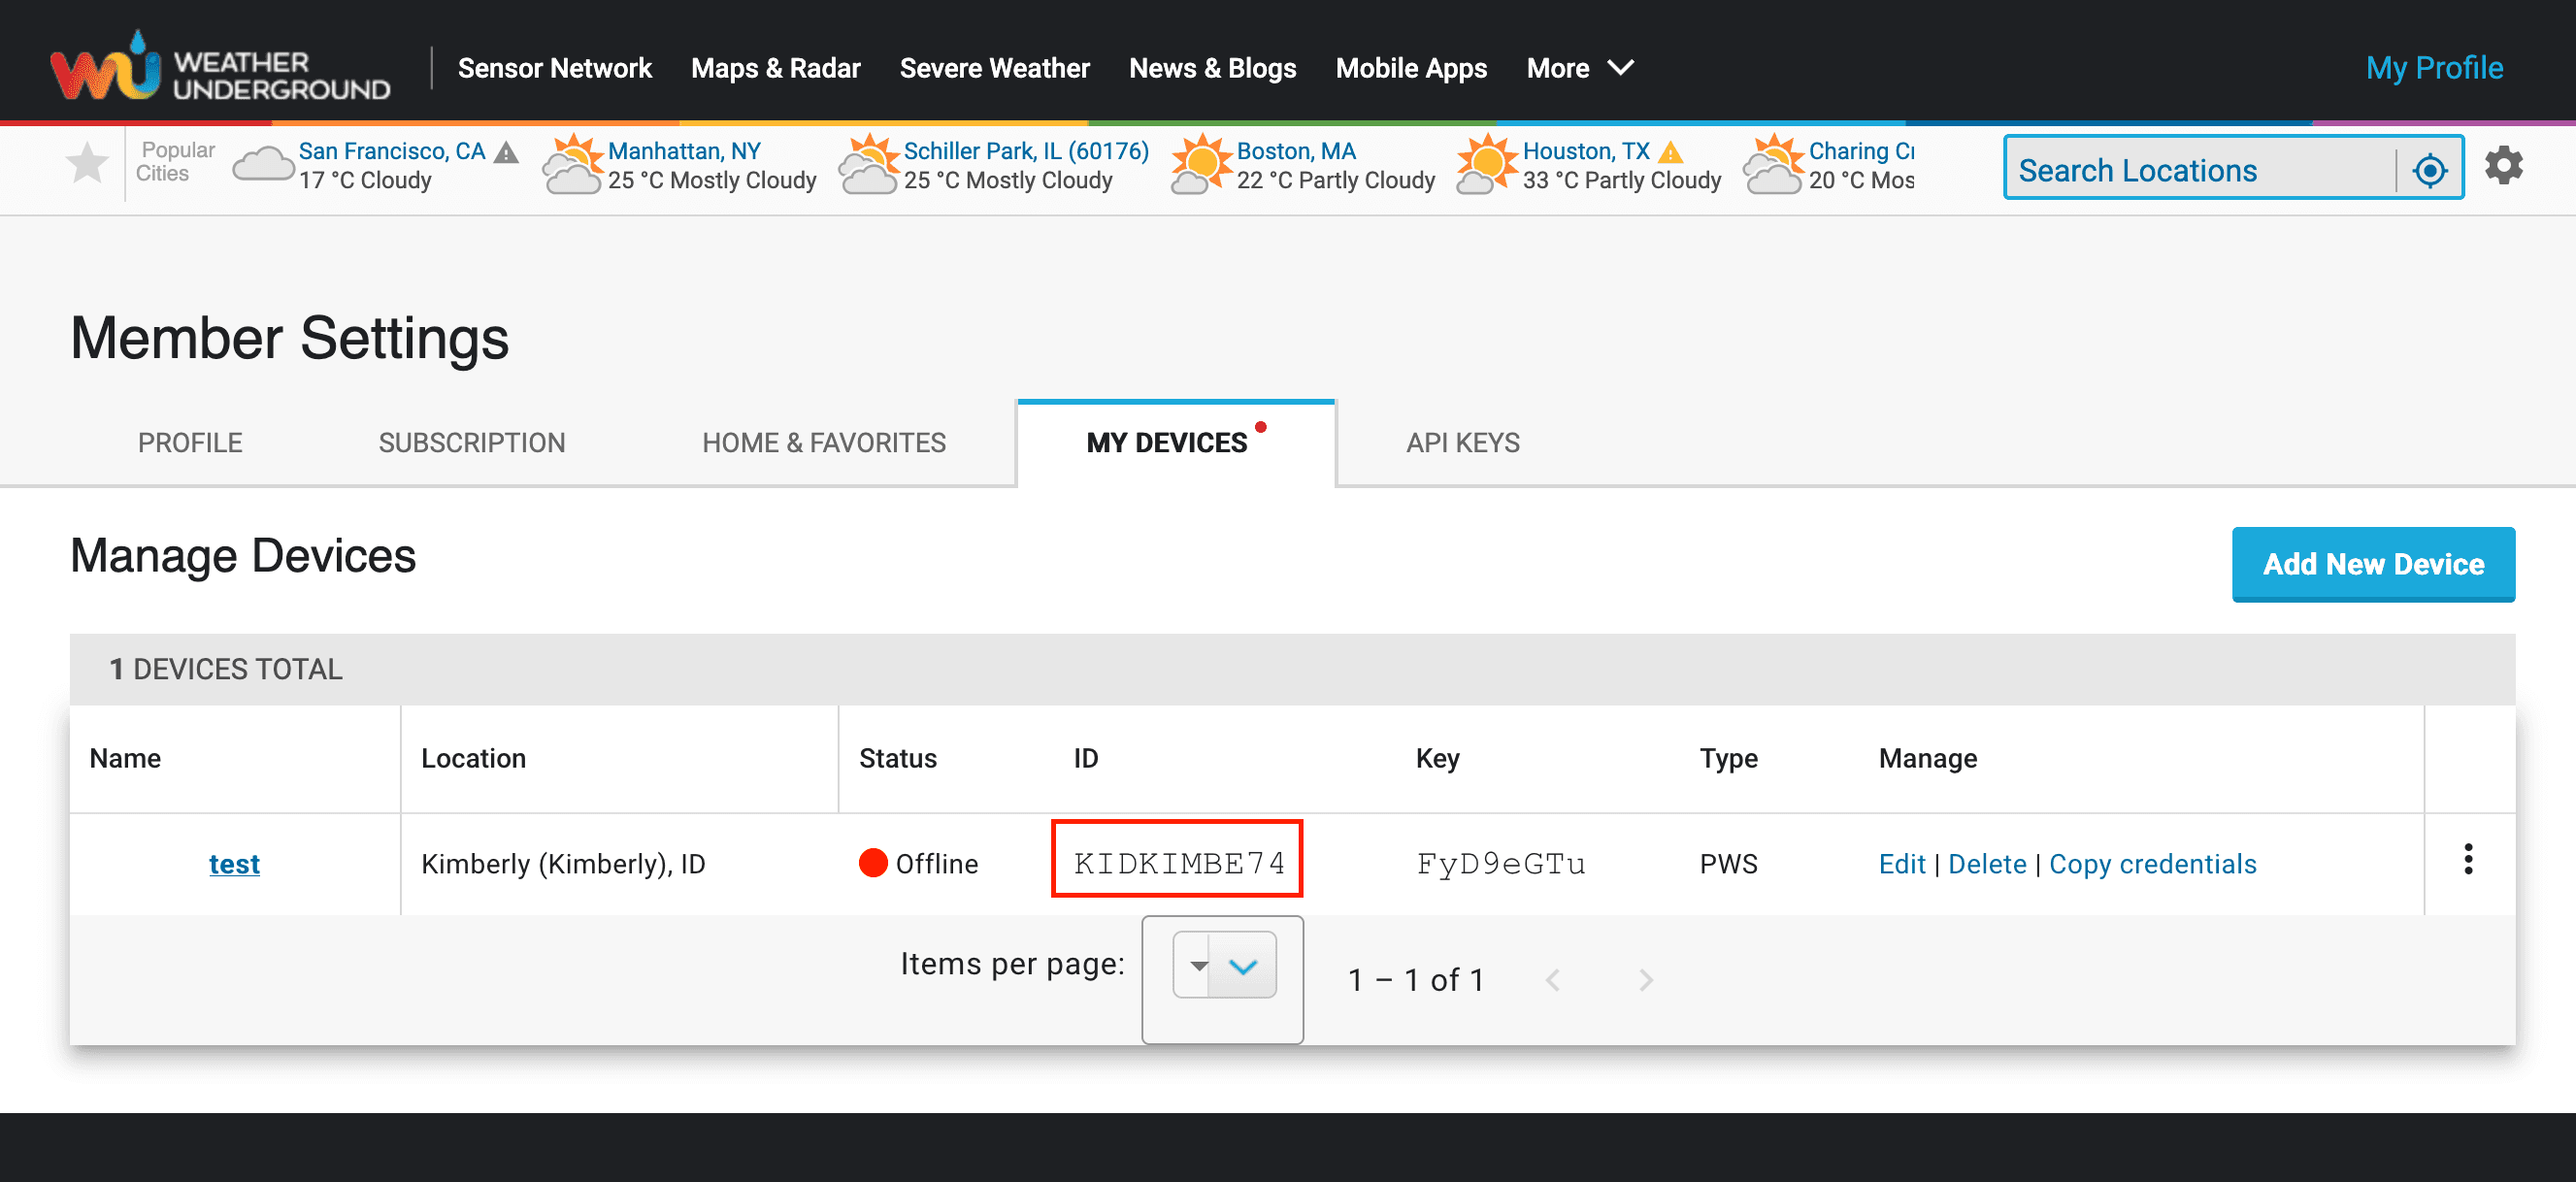The image size is (2576, 1182).
Task: Open the Items per page dropdown
Action: tap(1224, 966)
